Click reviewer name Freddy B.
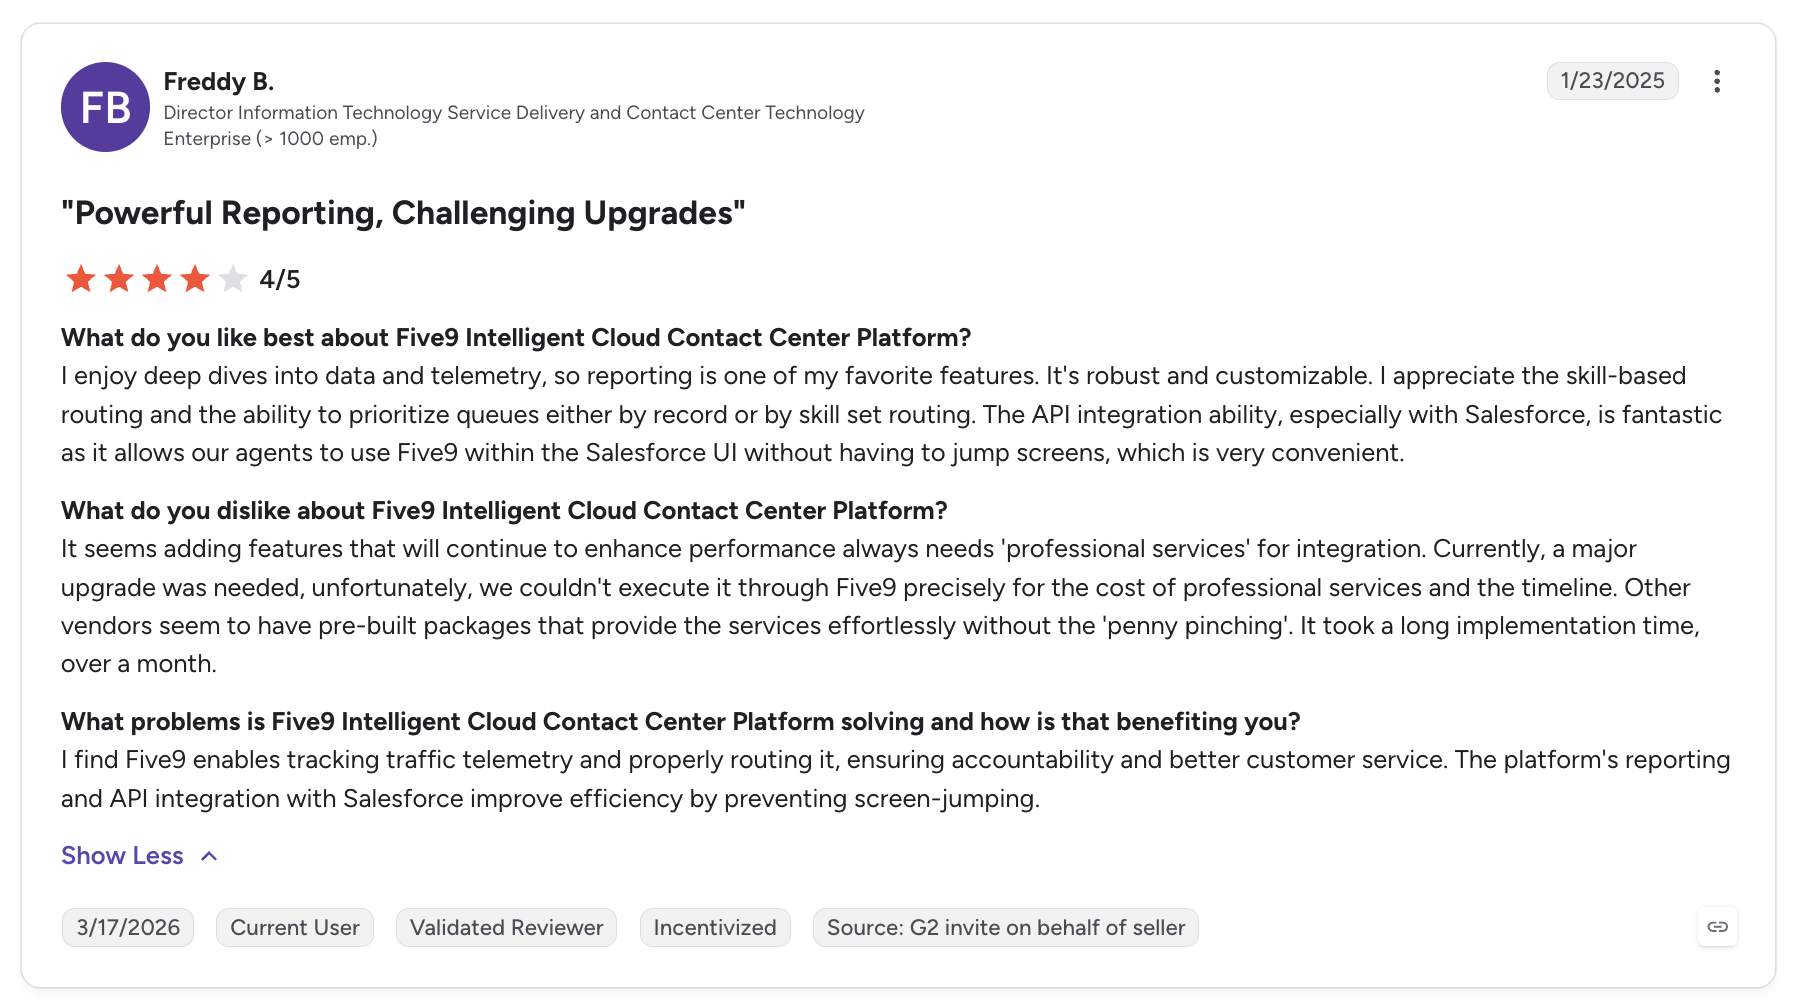The width and height of the screenshot is (1794, 1008). pyautogui.click(x=219, y=81)
